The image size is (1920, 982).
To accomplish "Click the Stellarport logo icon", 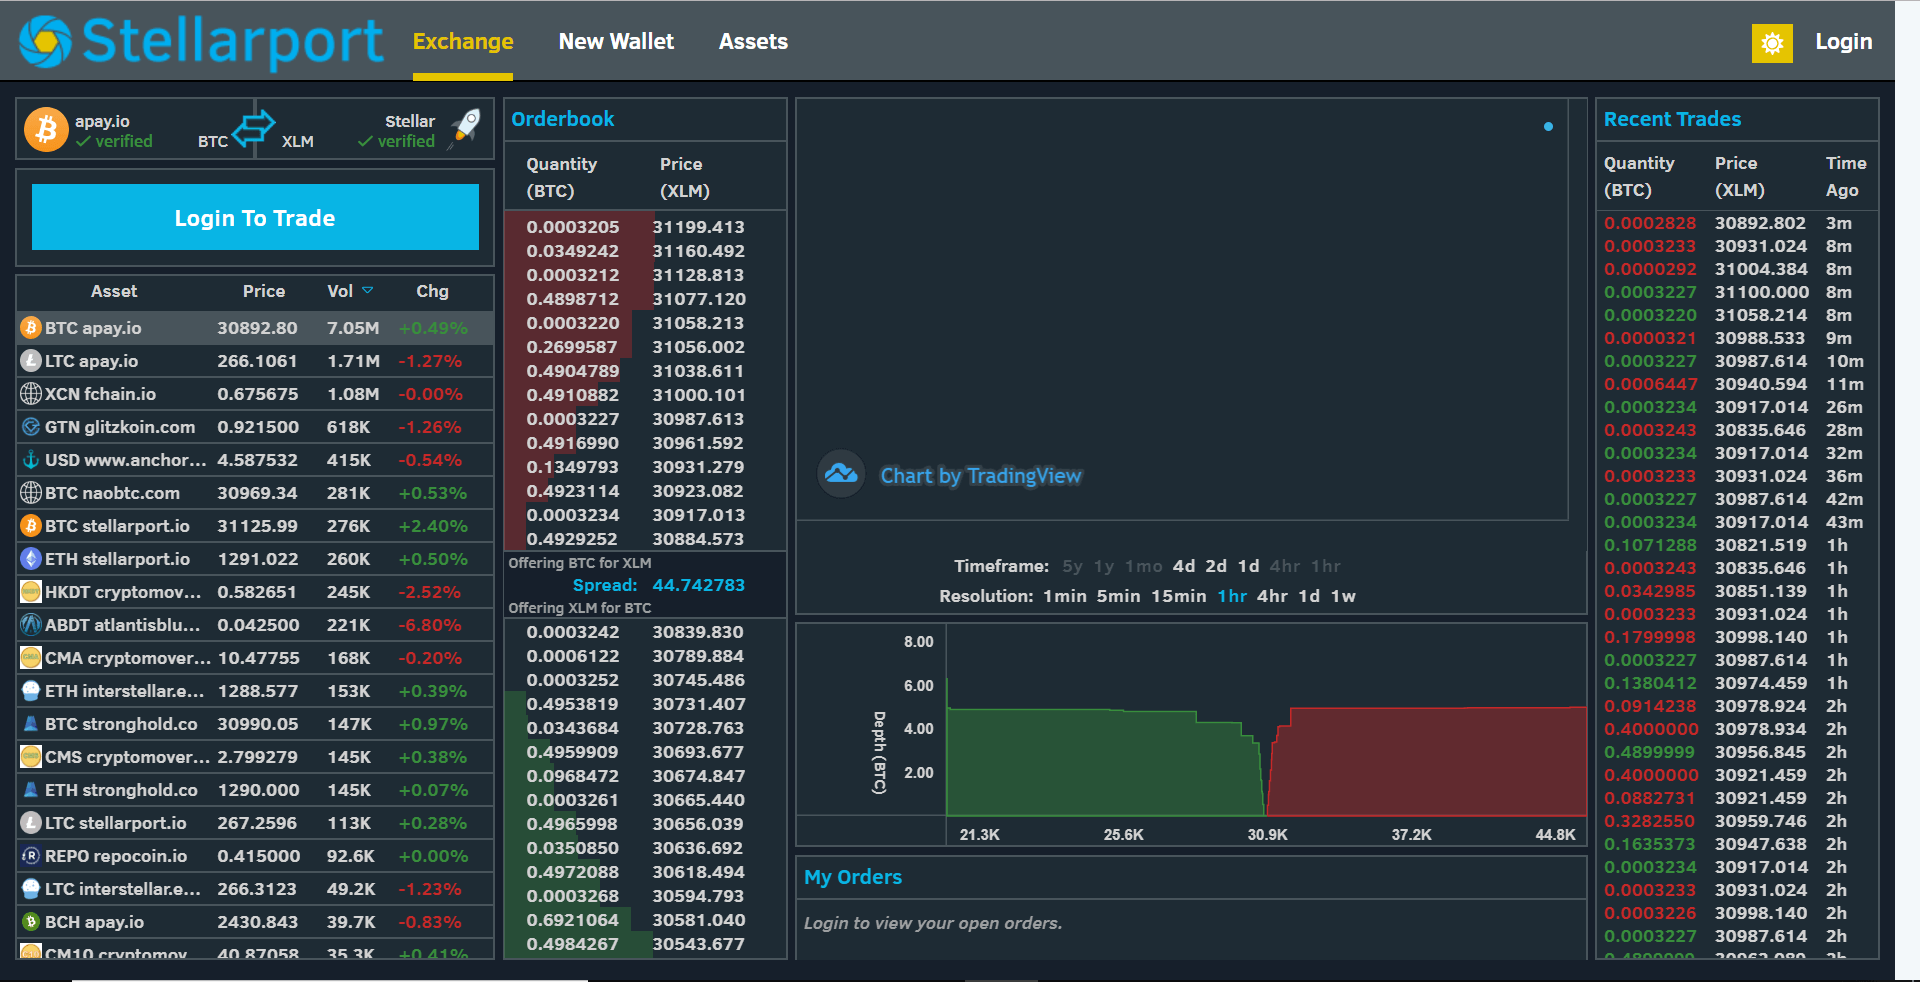I will [x=45, y=42].
